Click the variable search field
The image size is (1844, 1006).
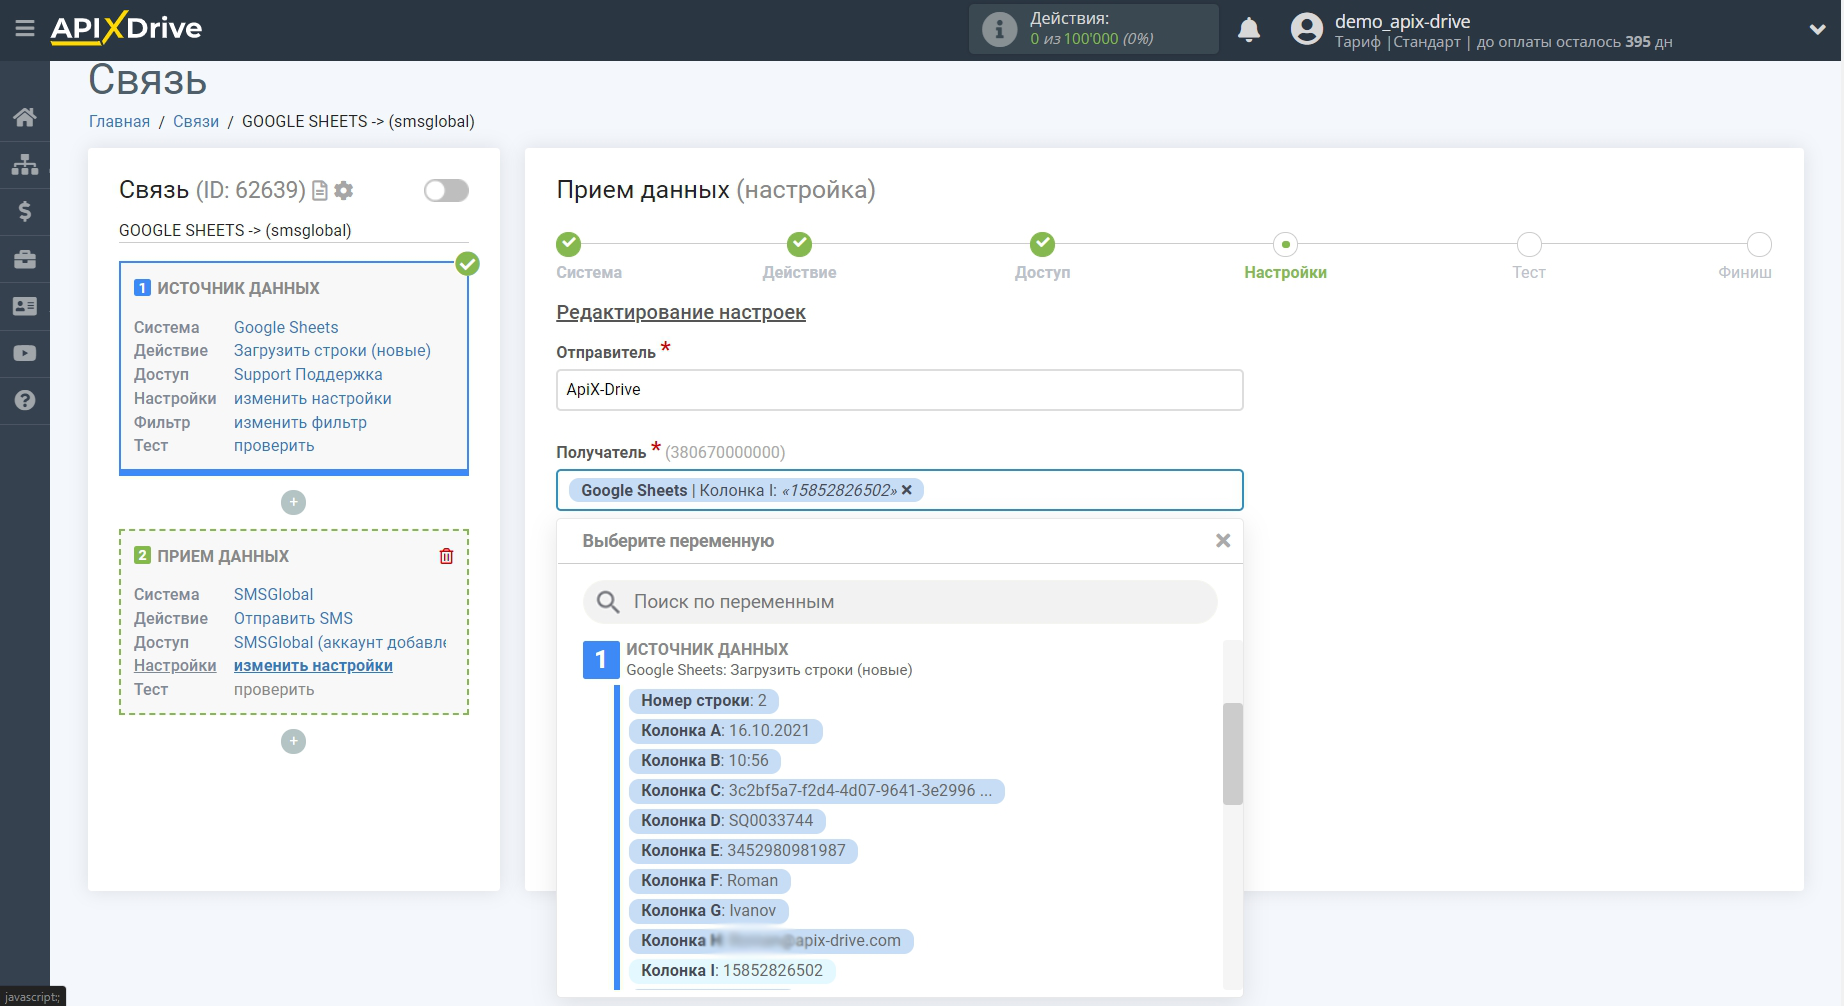point(899,602)
